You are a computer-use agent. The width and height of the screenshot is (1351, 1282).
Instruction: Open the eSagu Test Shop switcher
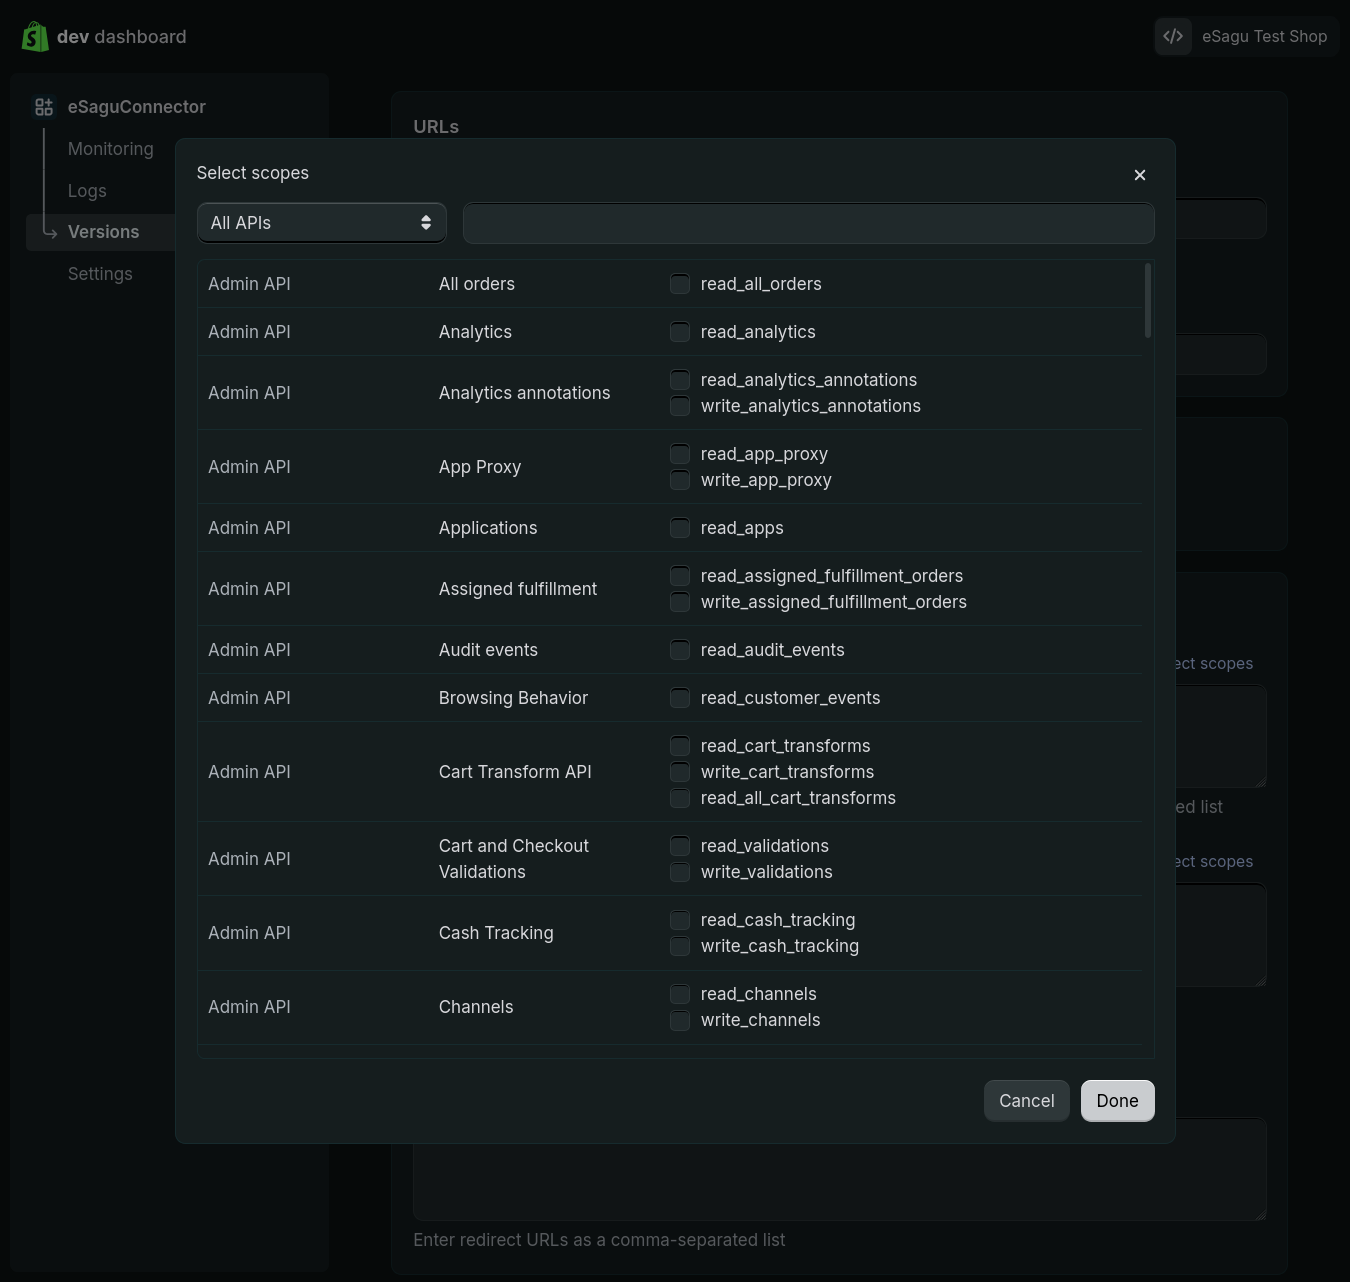(x=1246, y=36)
